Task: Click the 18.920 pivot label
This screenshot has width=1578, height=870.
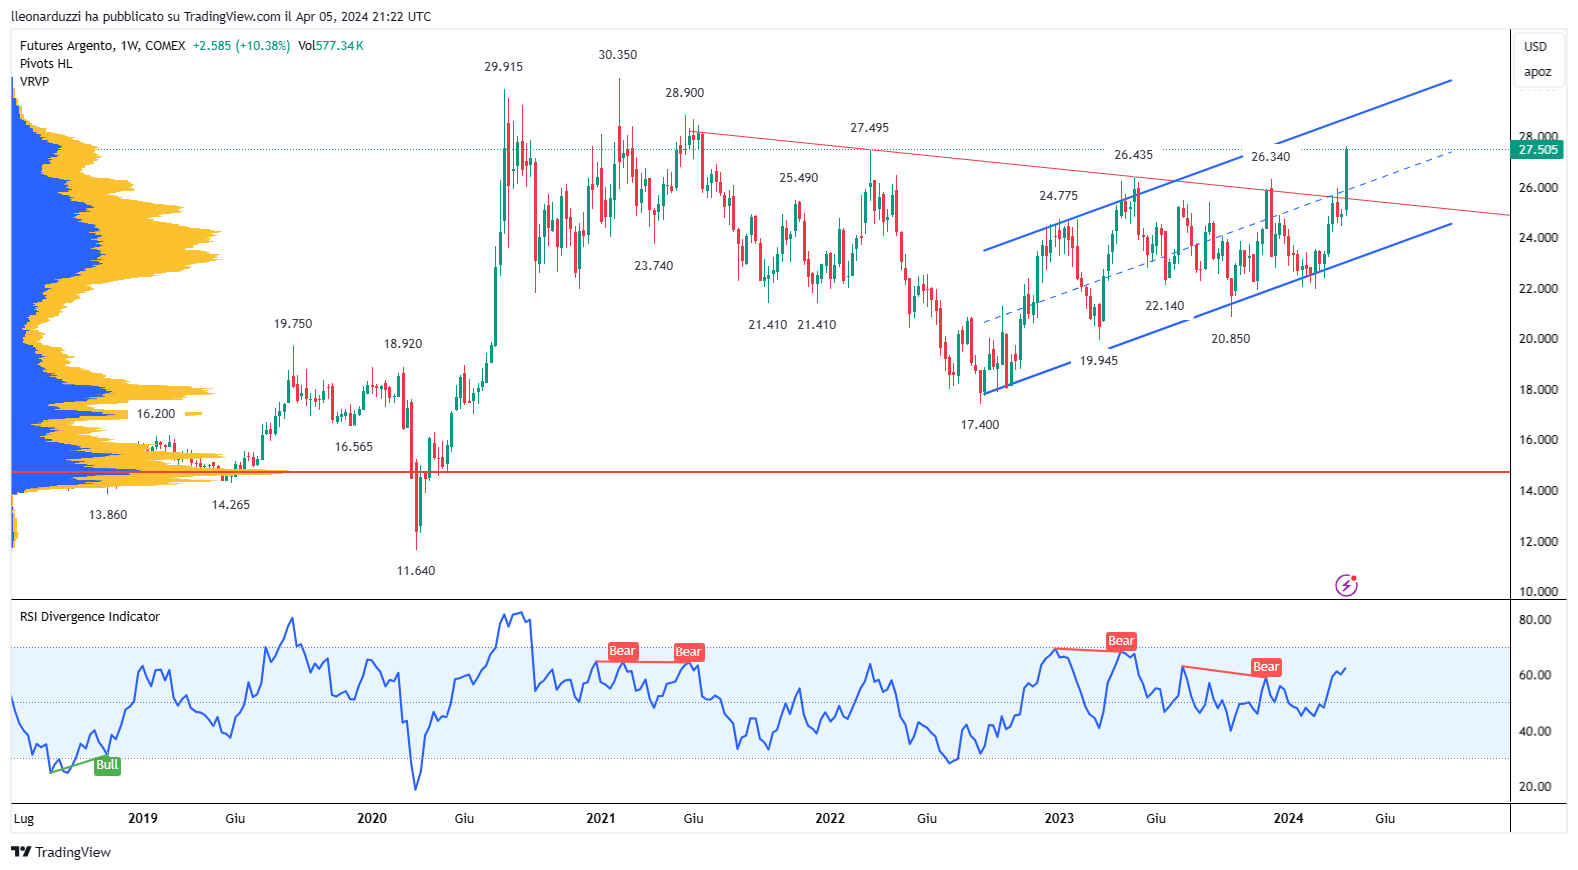Action: tap(403, 344)
